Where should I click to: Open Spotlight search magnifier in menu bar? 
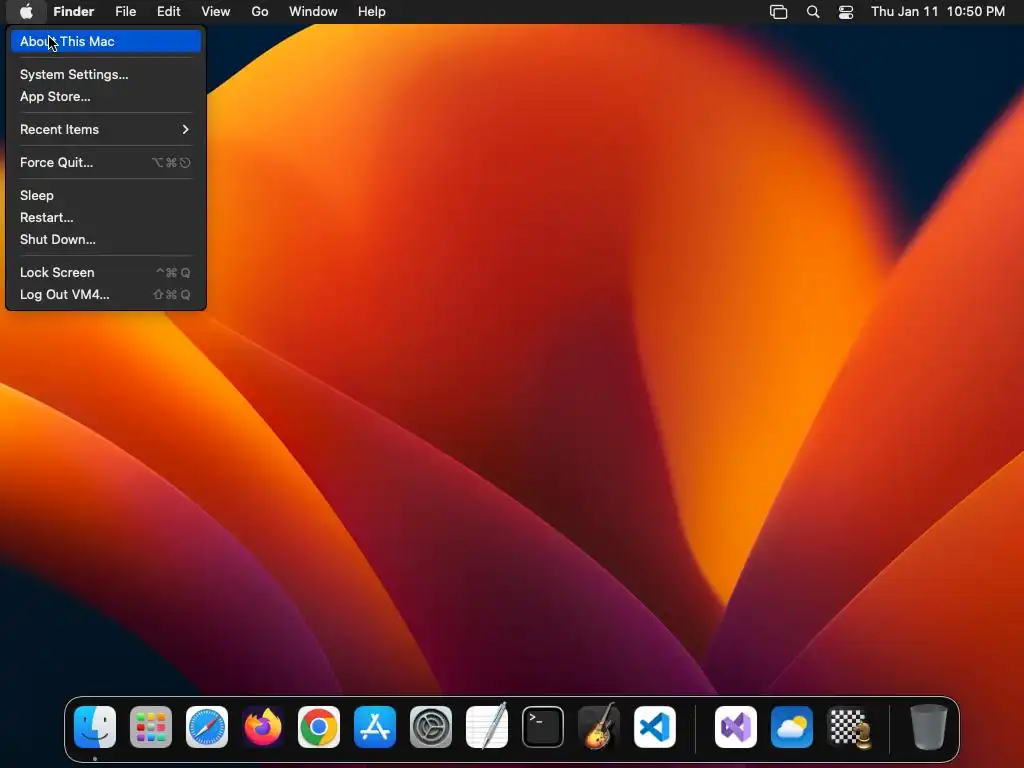pyautogui.click(x=813, y=12)
